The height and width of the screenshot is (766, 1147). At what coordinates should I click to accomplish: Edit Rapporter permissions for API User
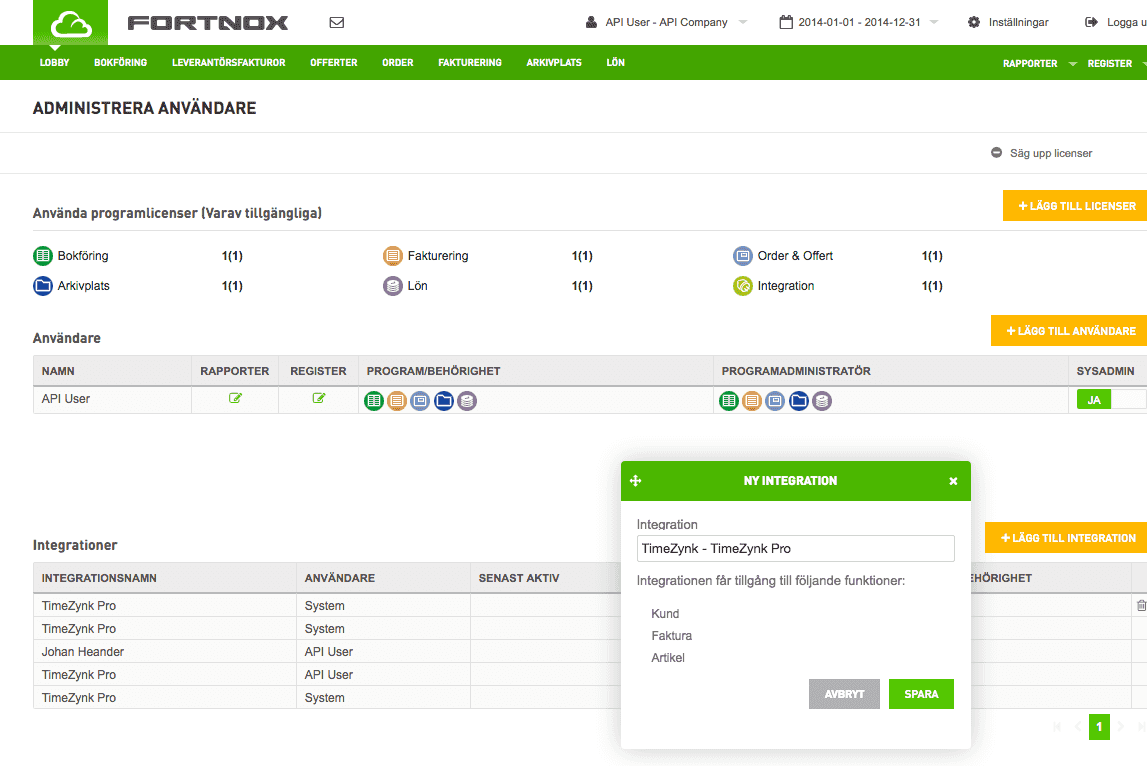coord(235,398)
